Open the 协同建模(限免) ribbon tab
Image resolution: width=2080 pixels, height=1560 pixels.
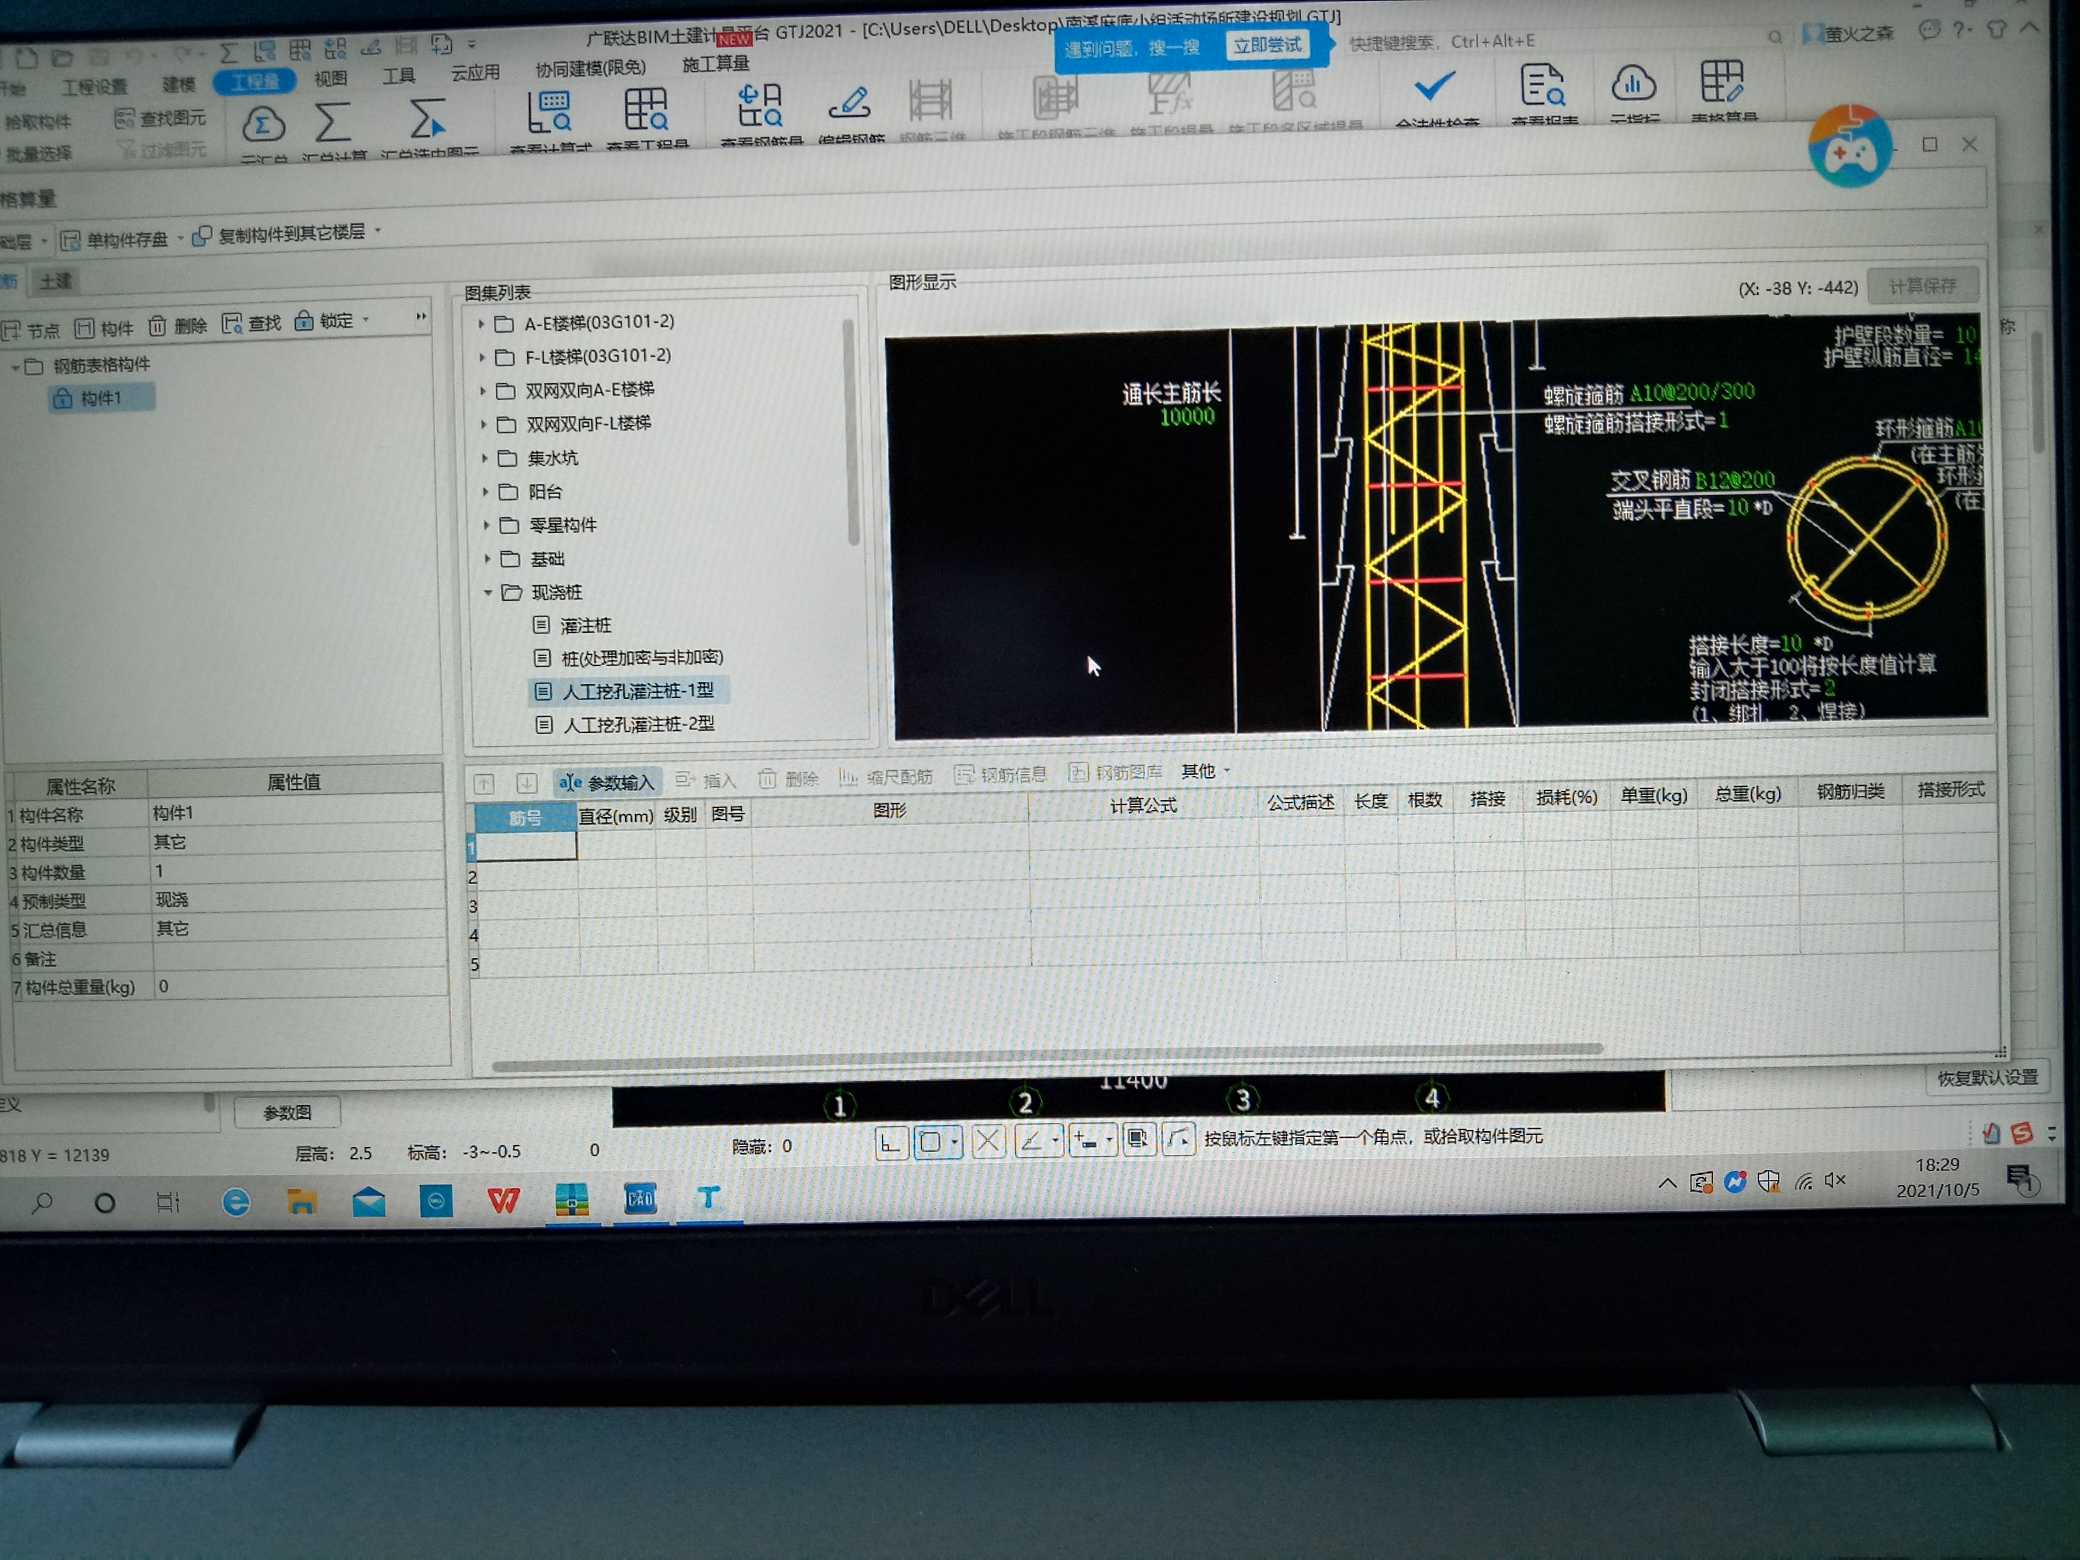click(591, 68)
